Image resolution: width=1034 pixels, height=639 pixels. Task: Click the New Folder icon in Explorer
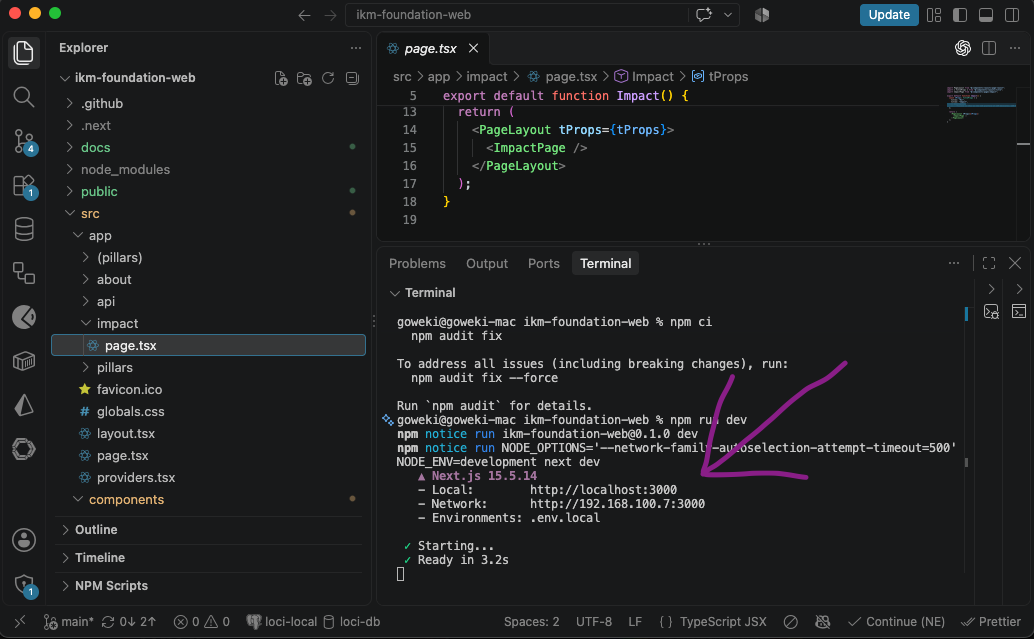(304, 78)
